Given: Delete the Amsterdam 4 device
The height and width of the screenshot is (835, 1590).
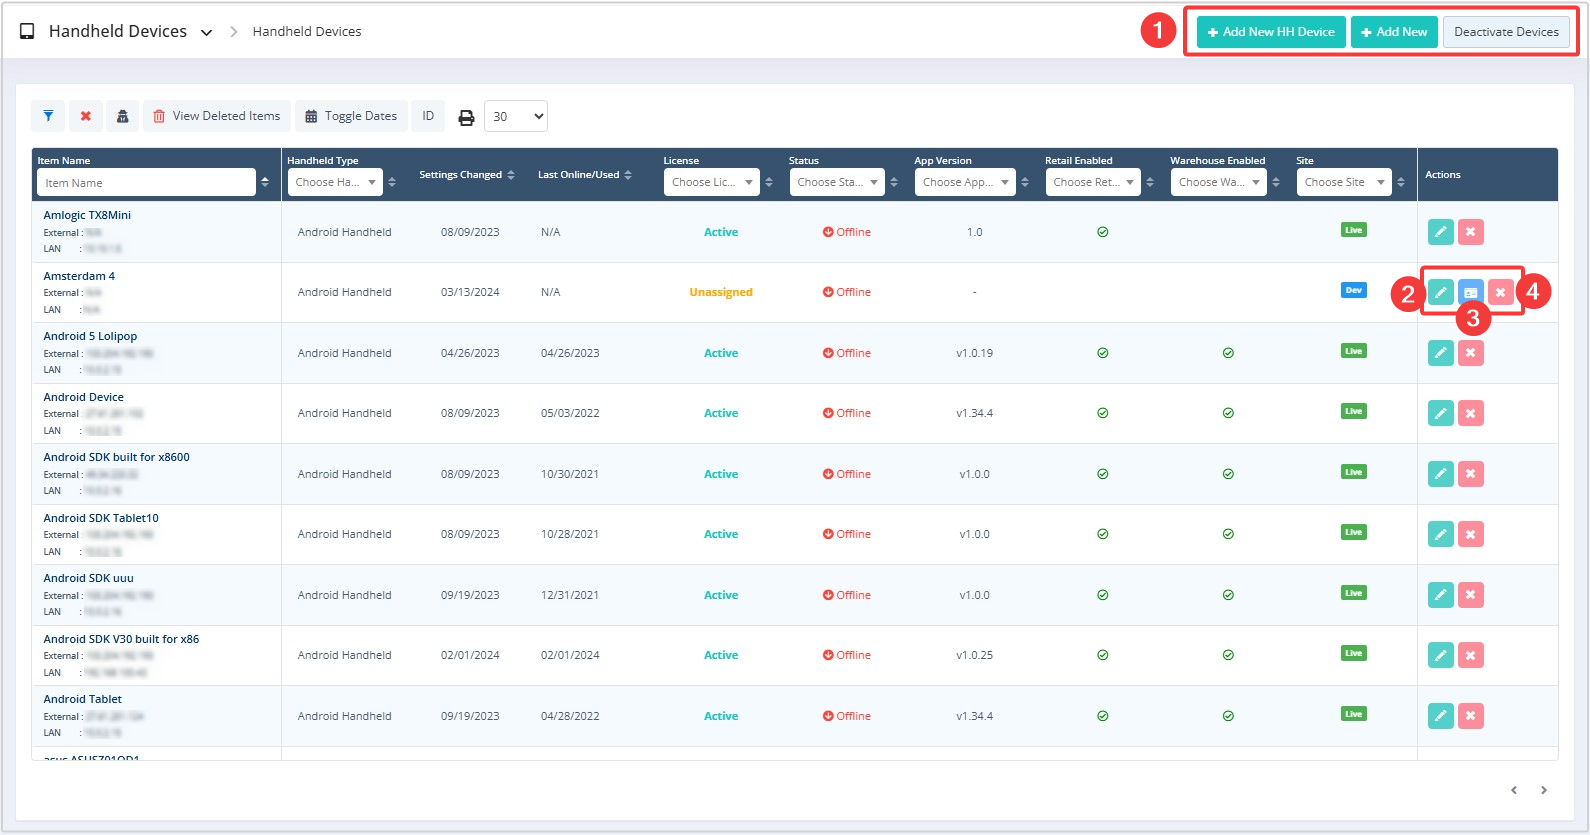Looking at the screenshot, I should (x=1500, y=292).
